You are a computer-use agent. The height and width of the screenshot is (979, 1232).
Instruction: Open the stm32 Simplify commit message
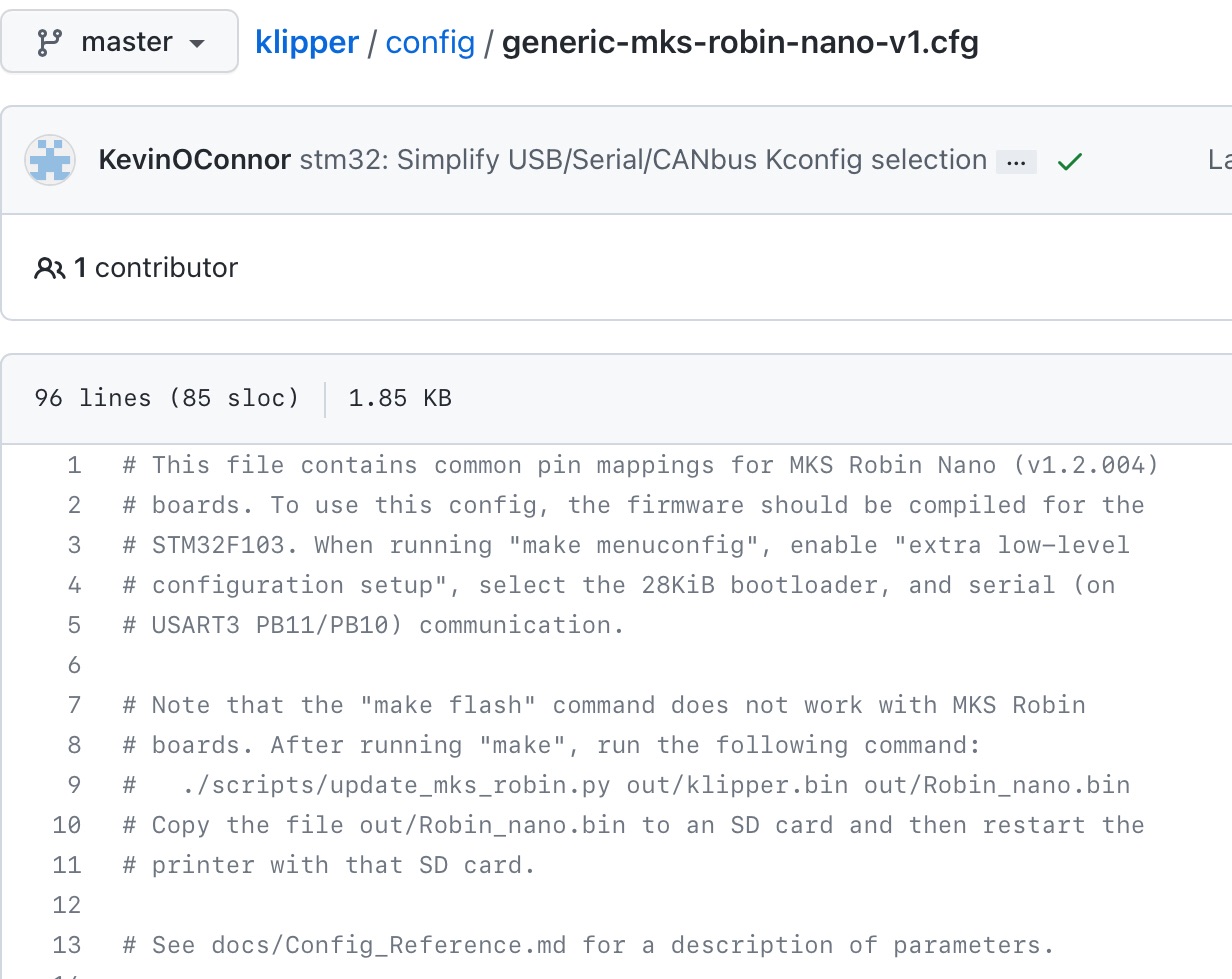(x=643, y=160)
